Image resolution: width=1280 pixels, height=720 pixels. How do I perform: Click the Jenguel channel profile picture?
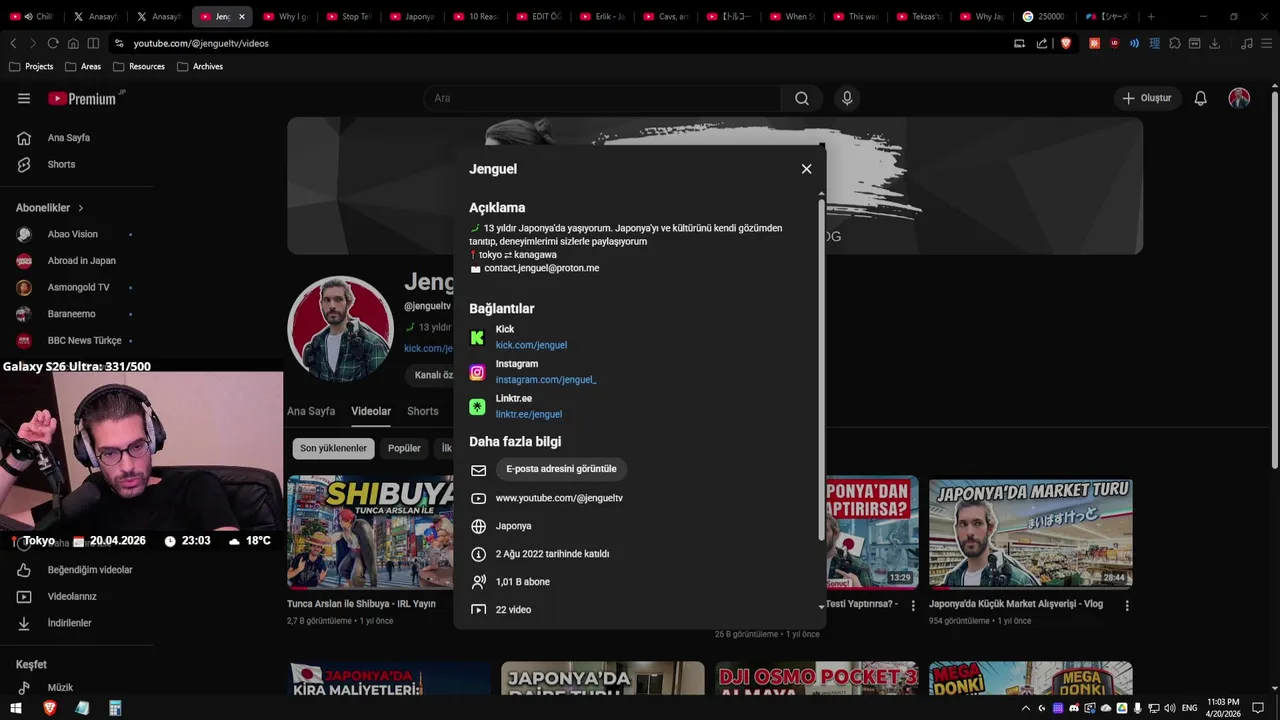[340, 329]
